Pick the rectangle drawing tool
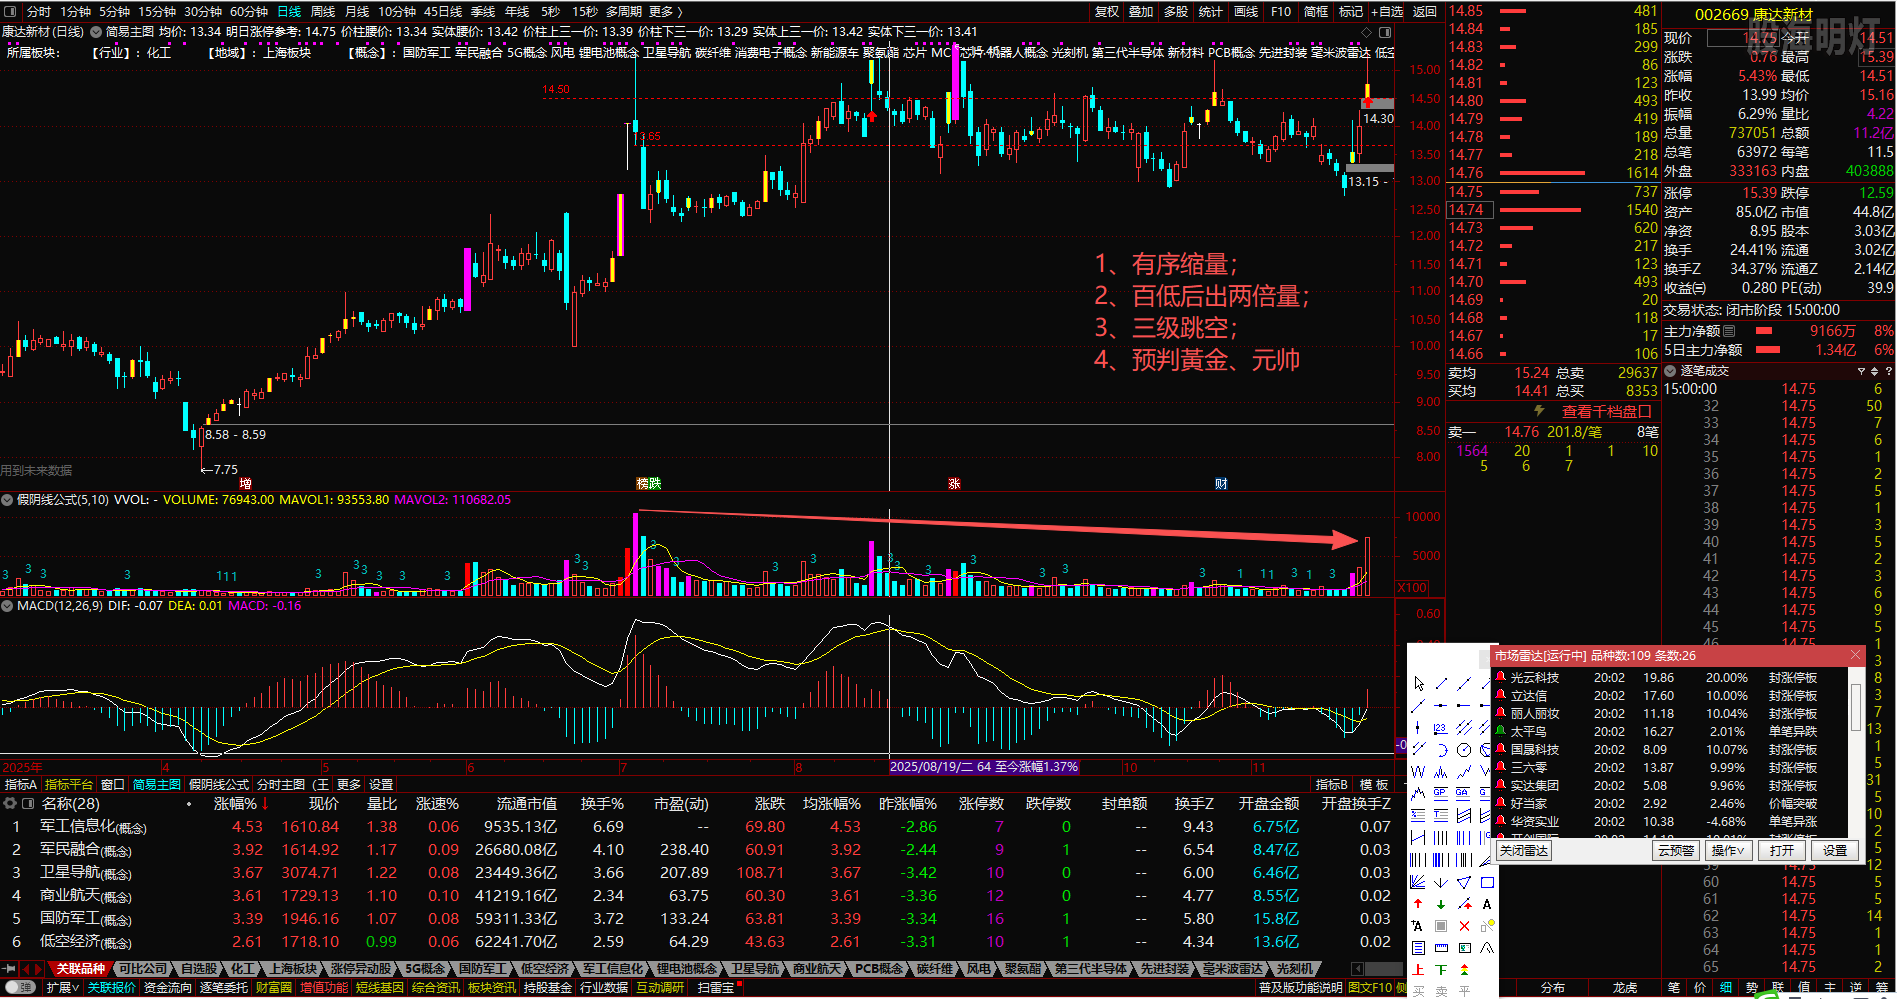 (x=1487, y=882)
